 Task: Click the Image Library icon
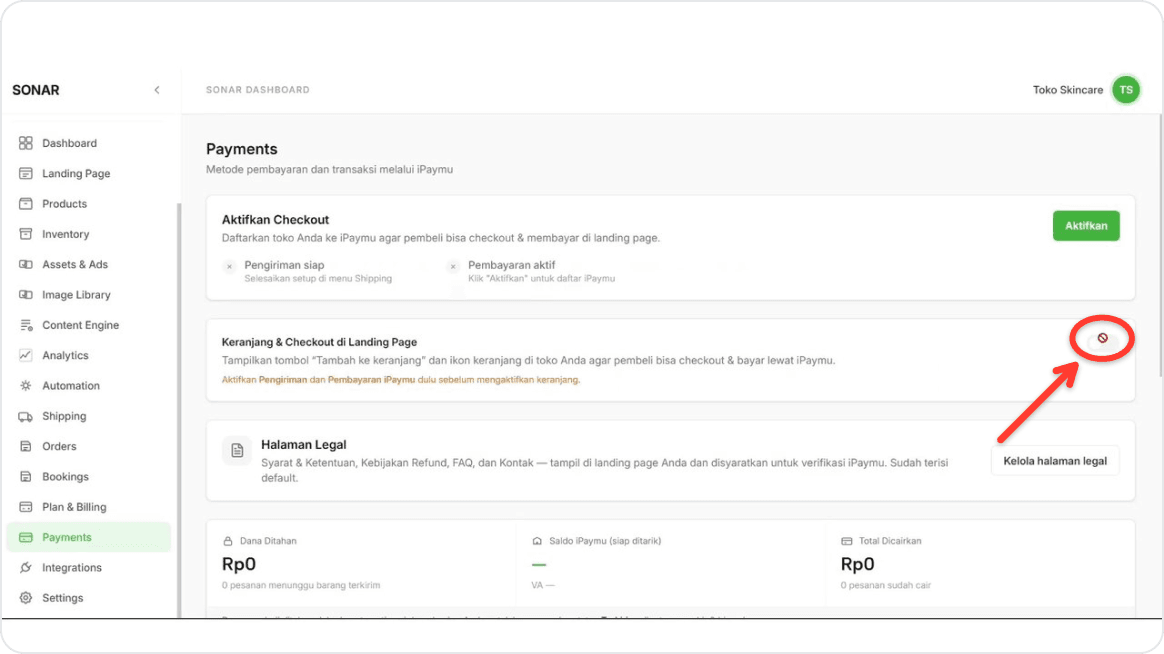(x=26, y=295)
